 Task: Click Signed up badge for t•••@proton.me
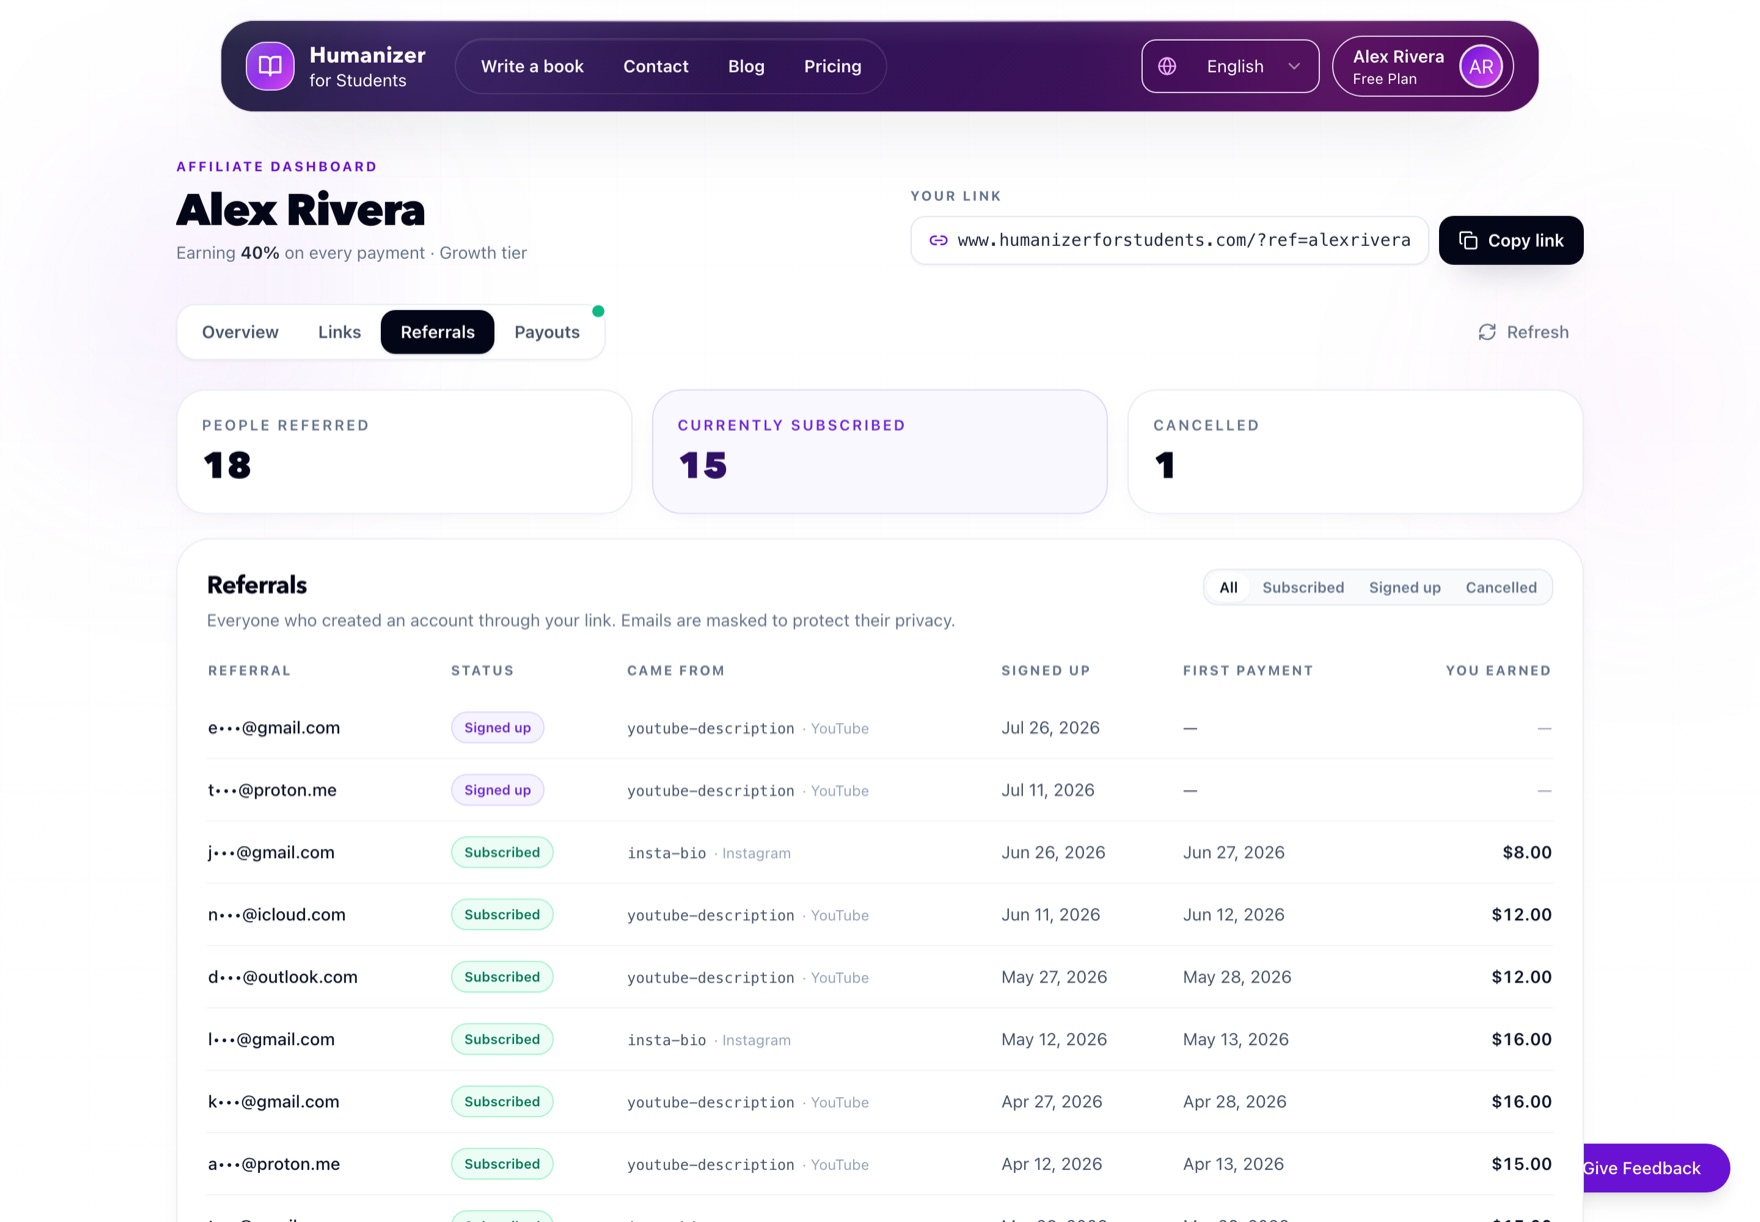[497, 790]
